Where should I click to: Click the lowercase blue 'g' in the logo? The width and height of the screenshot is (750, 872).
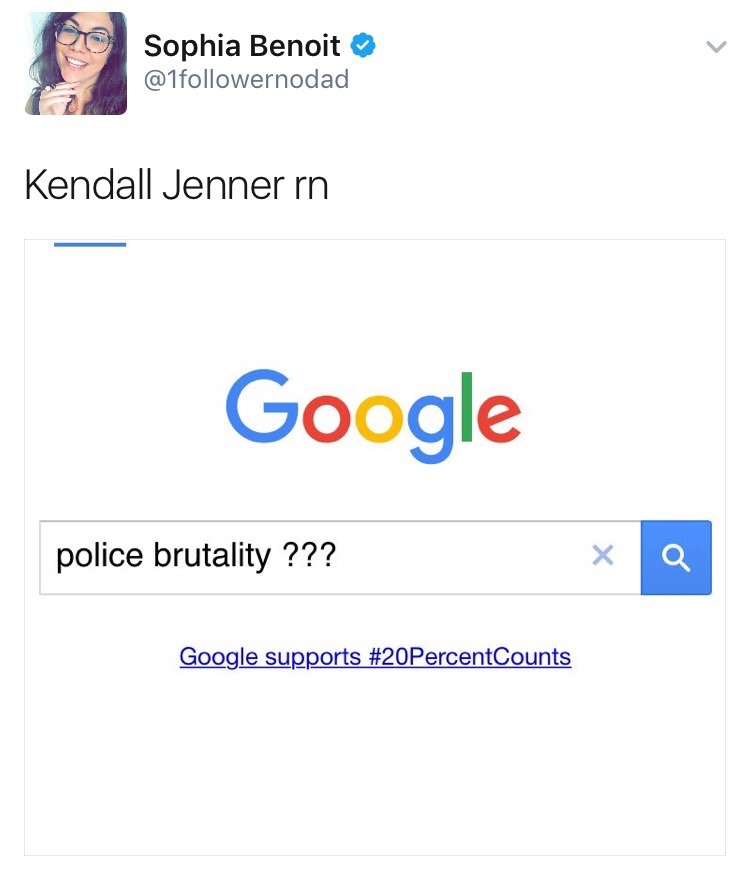(432, 427)
